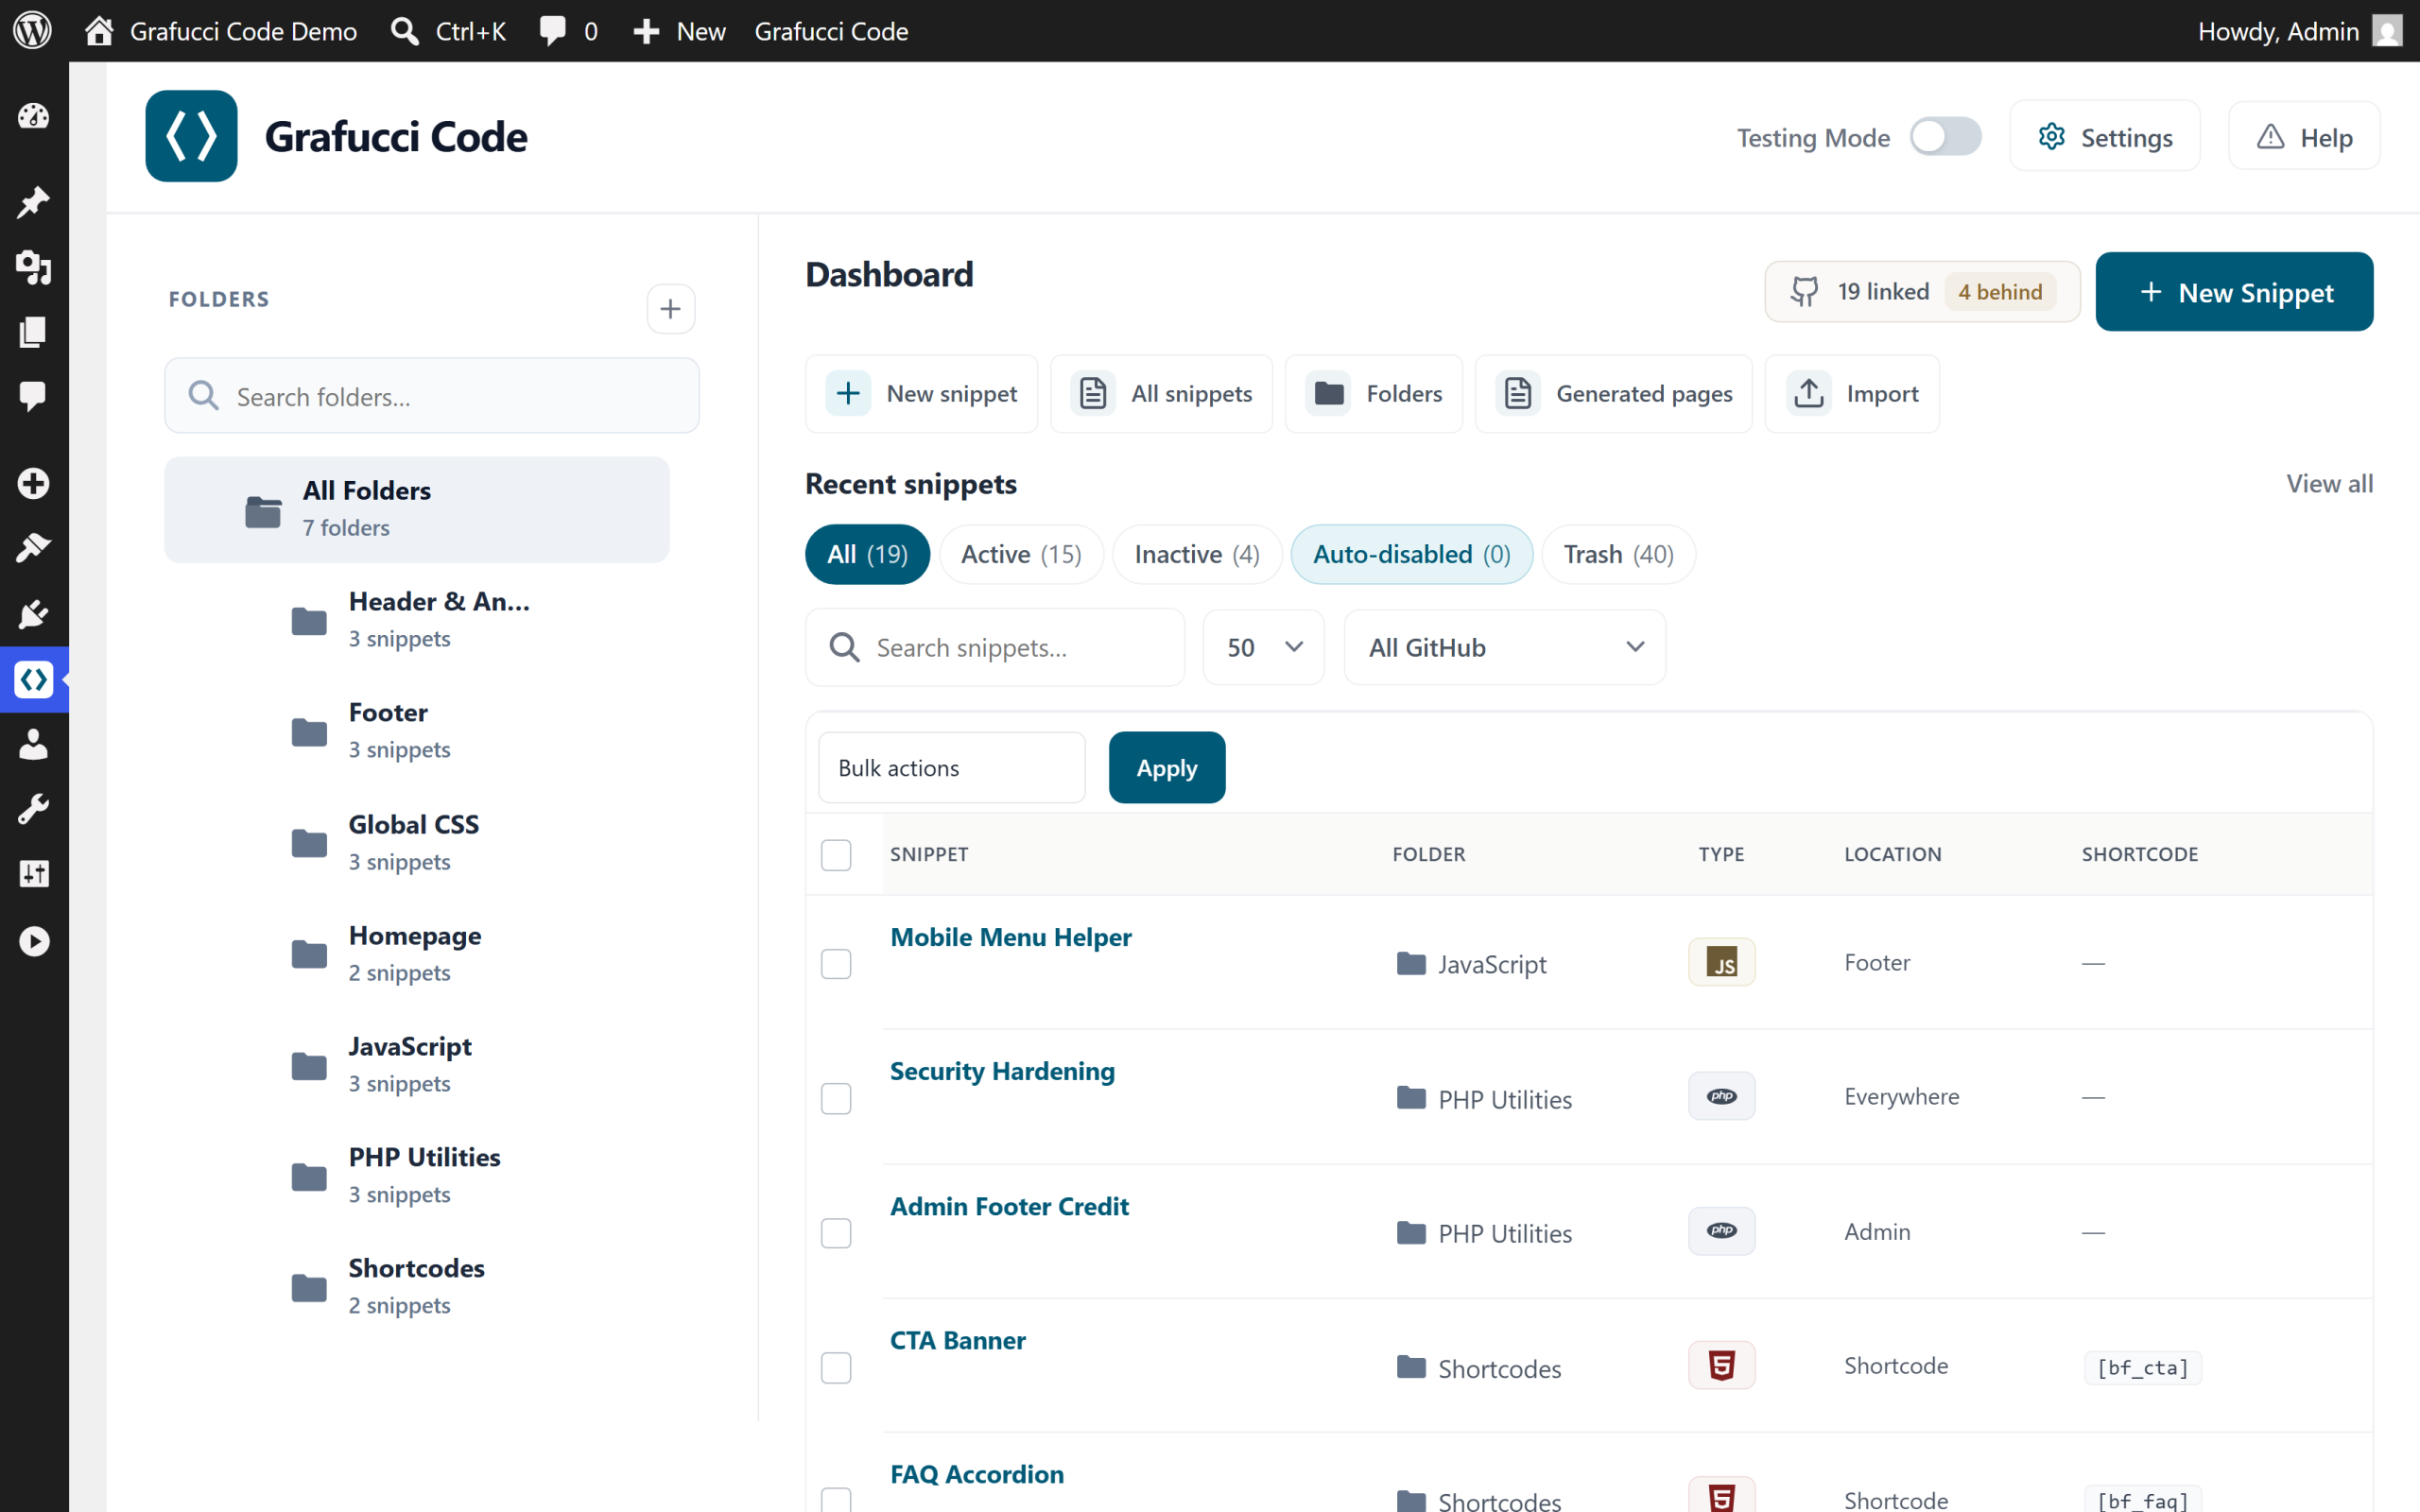Open the WordPress logo menu
The image size is (2420, 1512).
33,30
